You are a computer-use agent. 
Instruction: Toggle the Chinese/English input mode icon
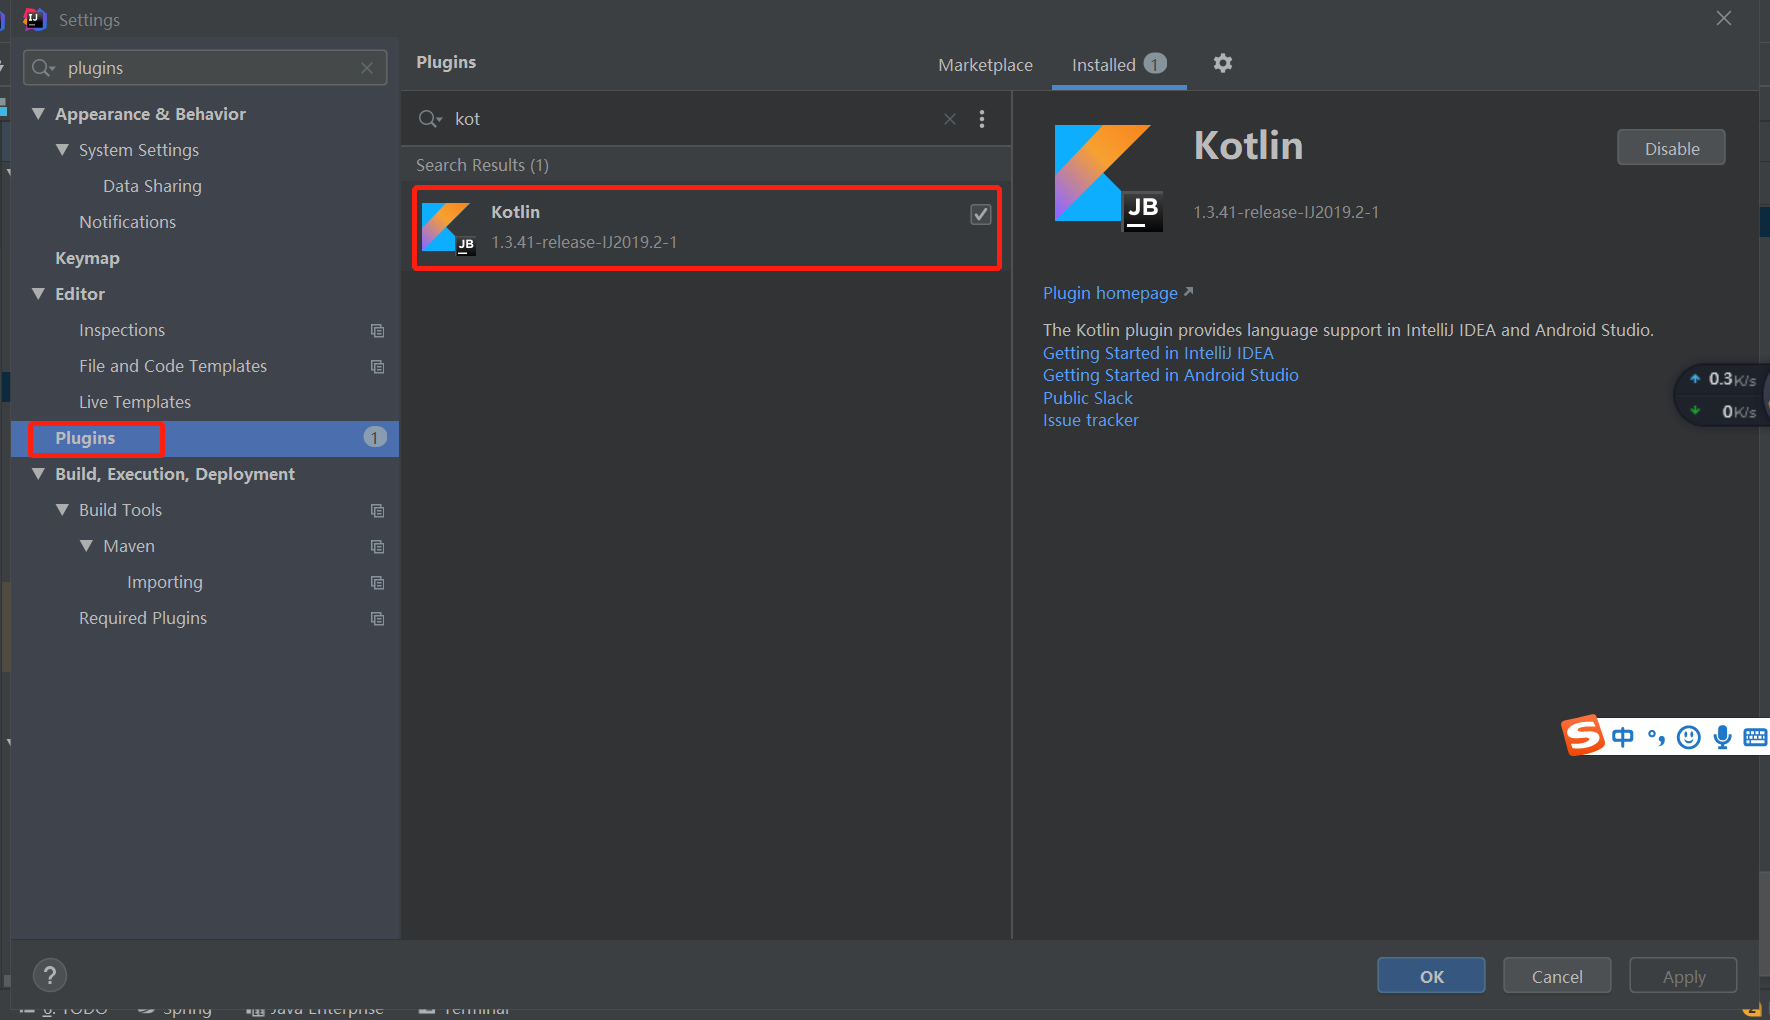pos(1623,737)
